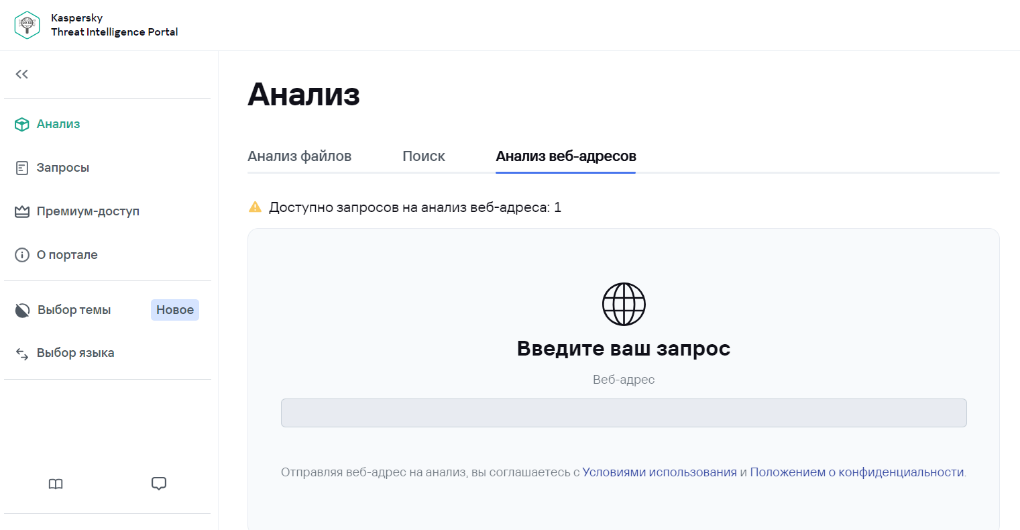Click the Анализ page heading
This screenshot has width=1020, height=530.
[x=304, y=94]
